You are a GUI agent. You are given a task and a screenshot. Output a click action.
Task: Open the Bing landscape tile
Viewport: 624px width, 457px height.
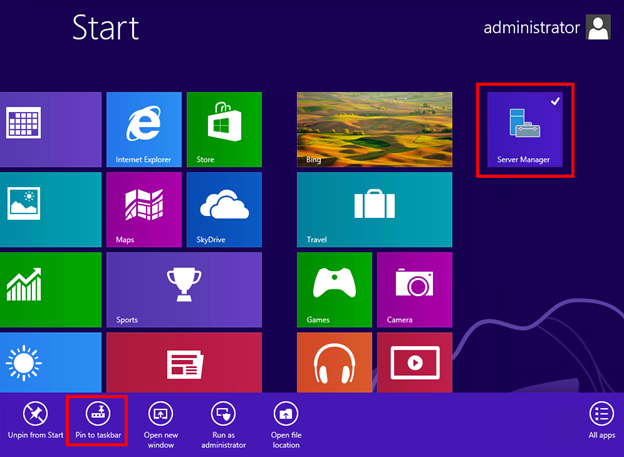pyautogui.click(x=374, y=129)
